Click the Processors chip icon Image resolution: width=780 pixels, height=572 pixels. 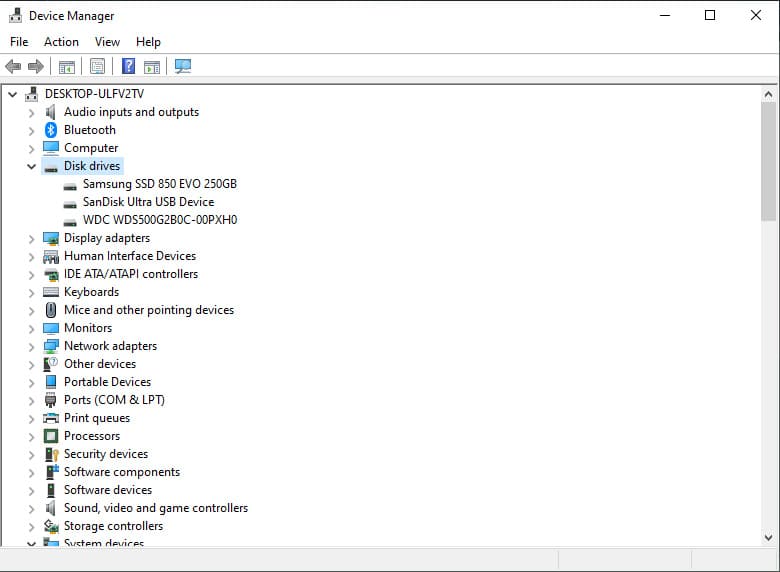(x=51, y=436)
